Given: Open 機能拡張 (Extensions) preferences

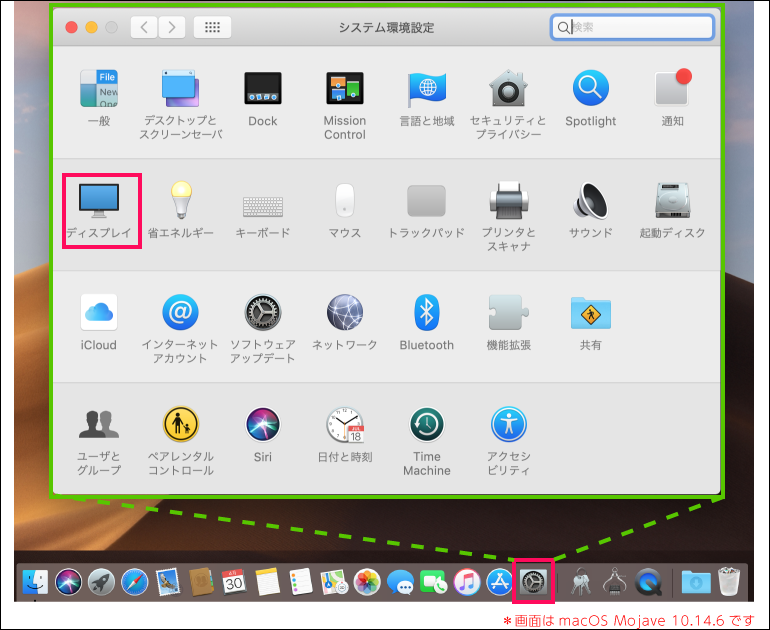Looking at the screenshot, I should pos(508,322).
